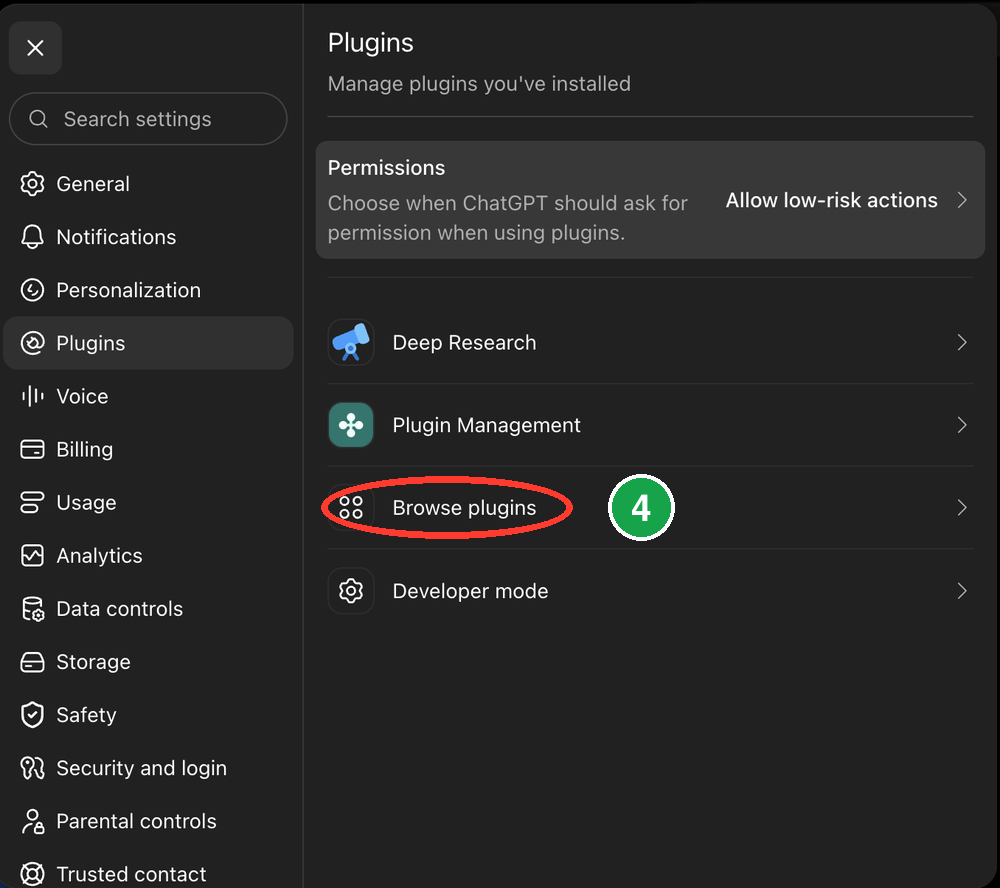Click the Plugin Management green icon
Viewport: 1000px width, 888px height.
coord(351,425)
